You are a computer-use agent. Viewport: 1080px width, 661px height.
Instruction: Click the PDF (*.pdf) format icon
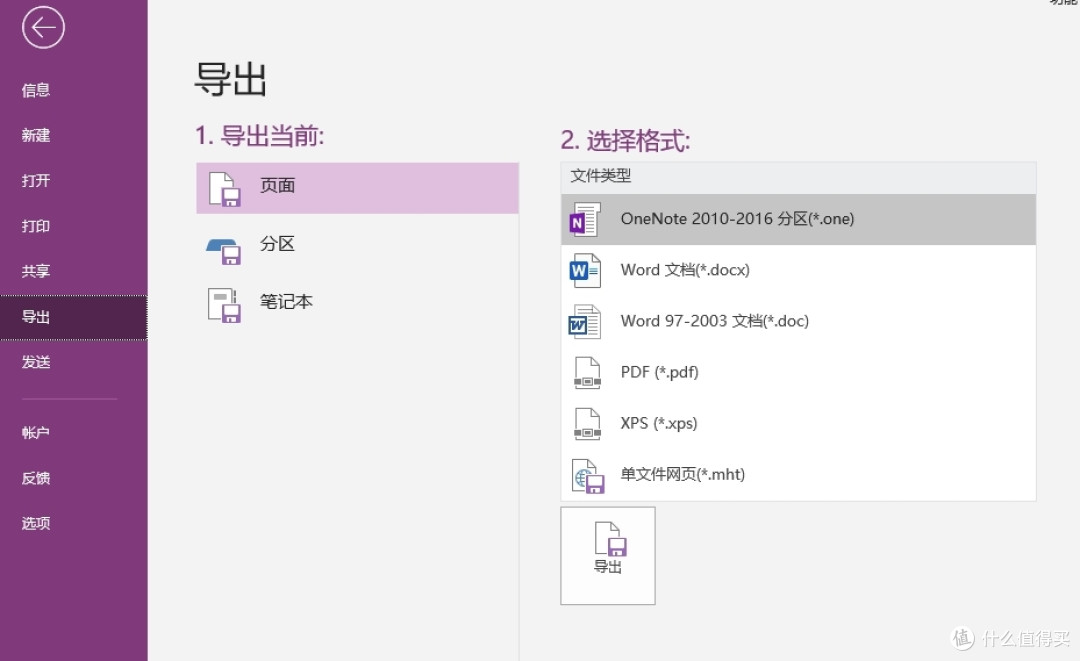click(588, 371)
